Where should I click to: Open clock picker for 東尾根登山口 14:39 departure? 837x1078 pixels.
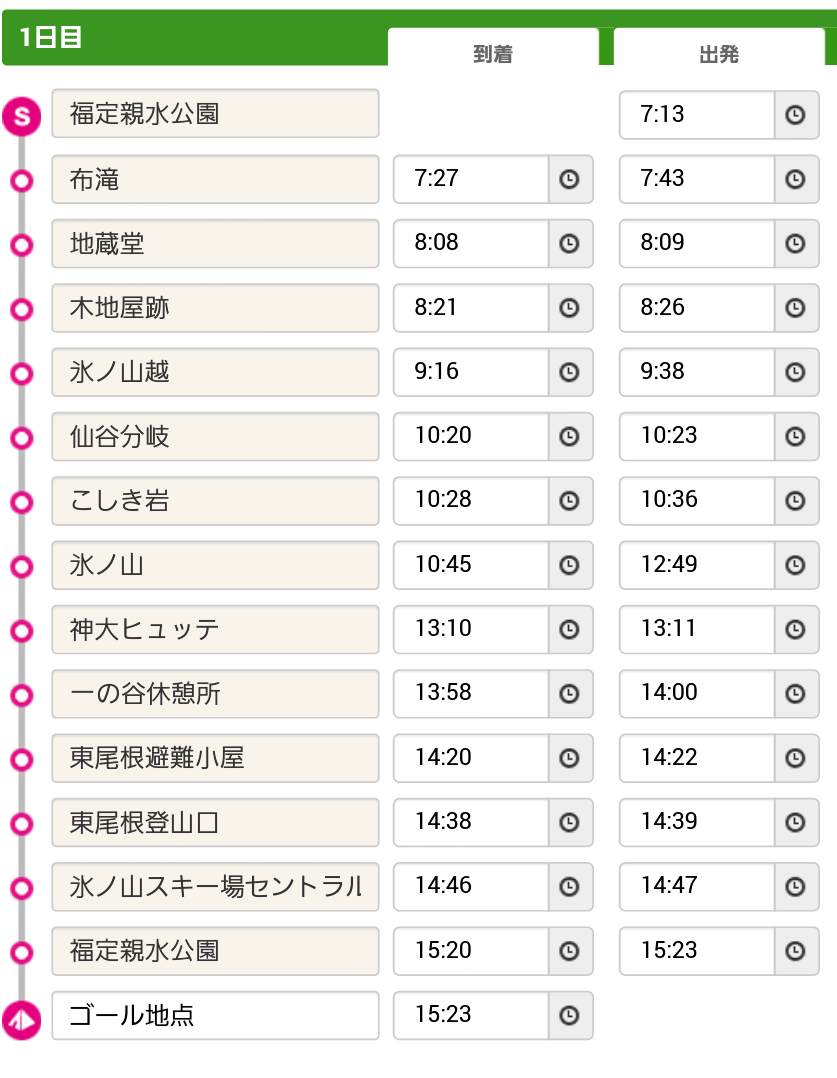(x=796, y=822)
